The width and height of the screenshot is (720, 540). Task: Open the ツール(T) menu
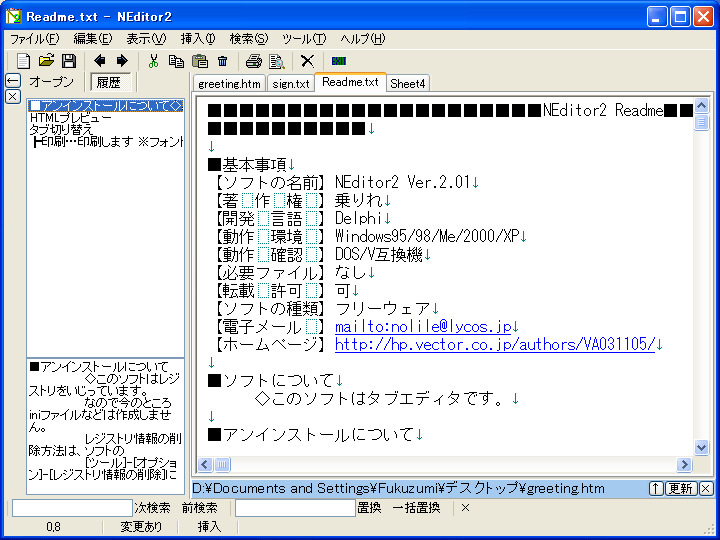point(304,39)
